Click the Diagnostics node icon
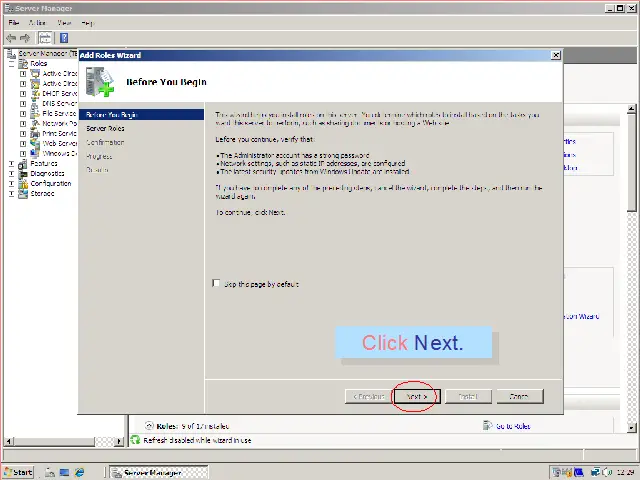This screenshot has width=640, height=480. 23,173
